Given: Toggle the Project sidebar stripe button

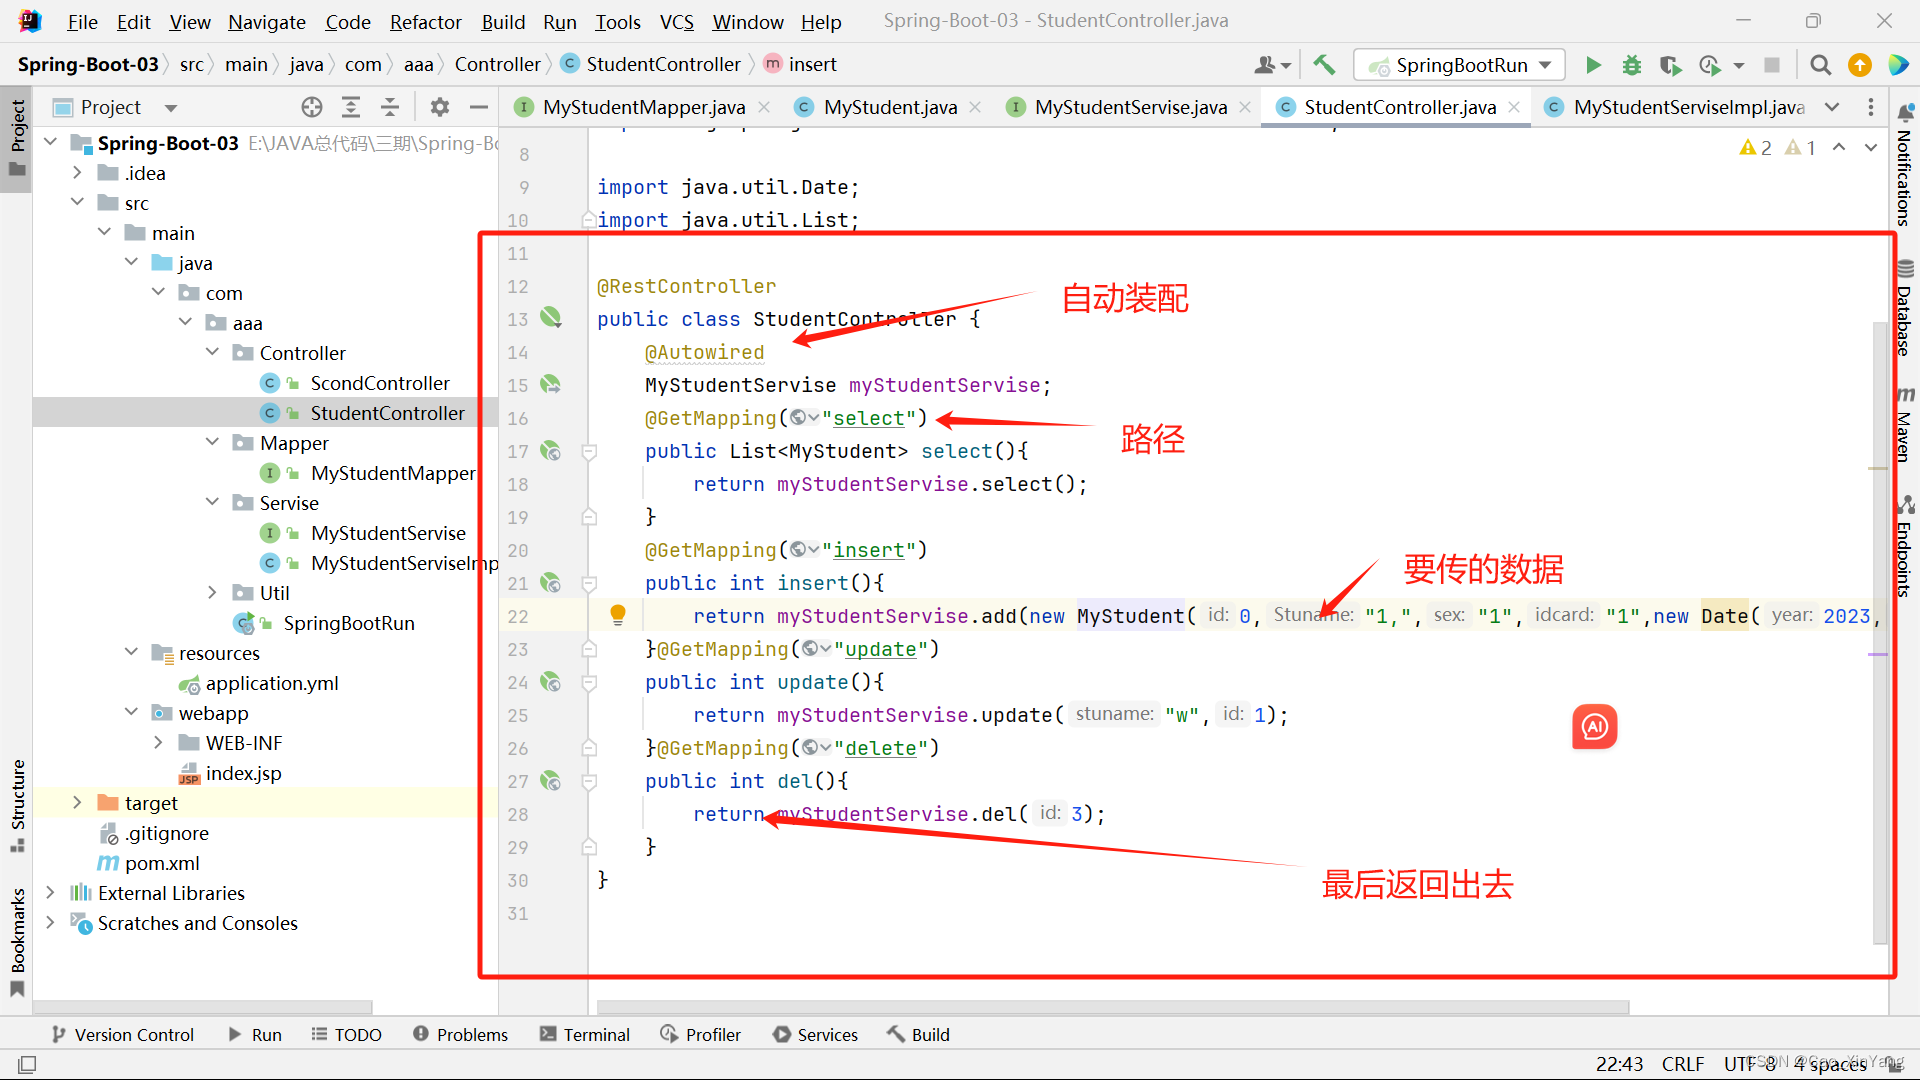Looking at the screenshot, I should [17, 138].
